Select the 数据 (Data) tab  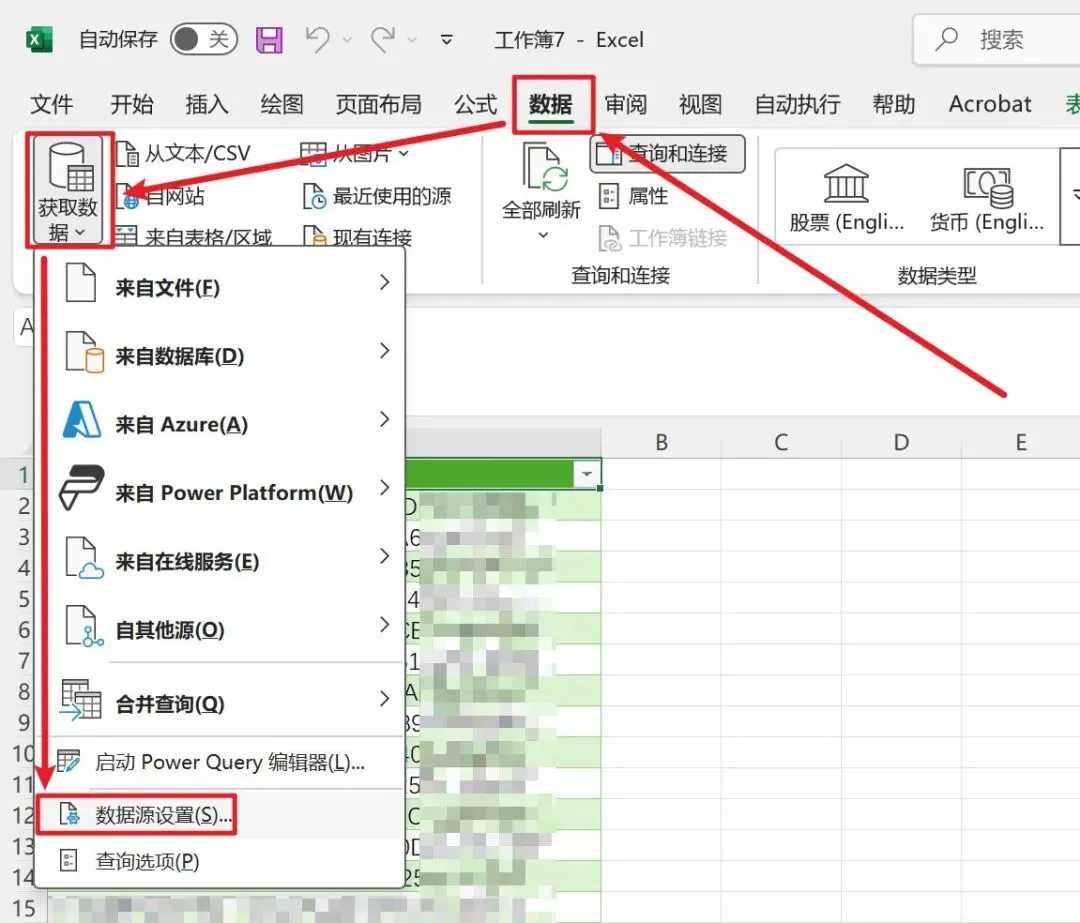click(550, 105)
